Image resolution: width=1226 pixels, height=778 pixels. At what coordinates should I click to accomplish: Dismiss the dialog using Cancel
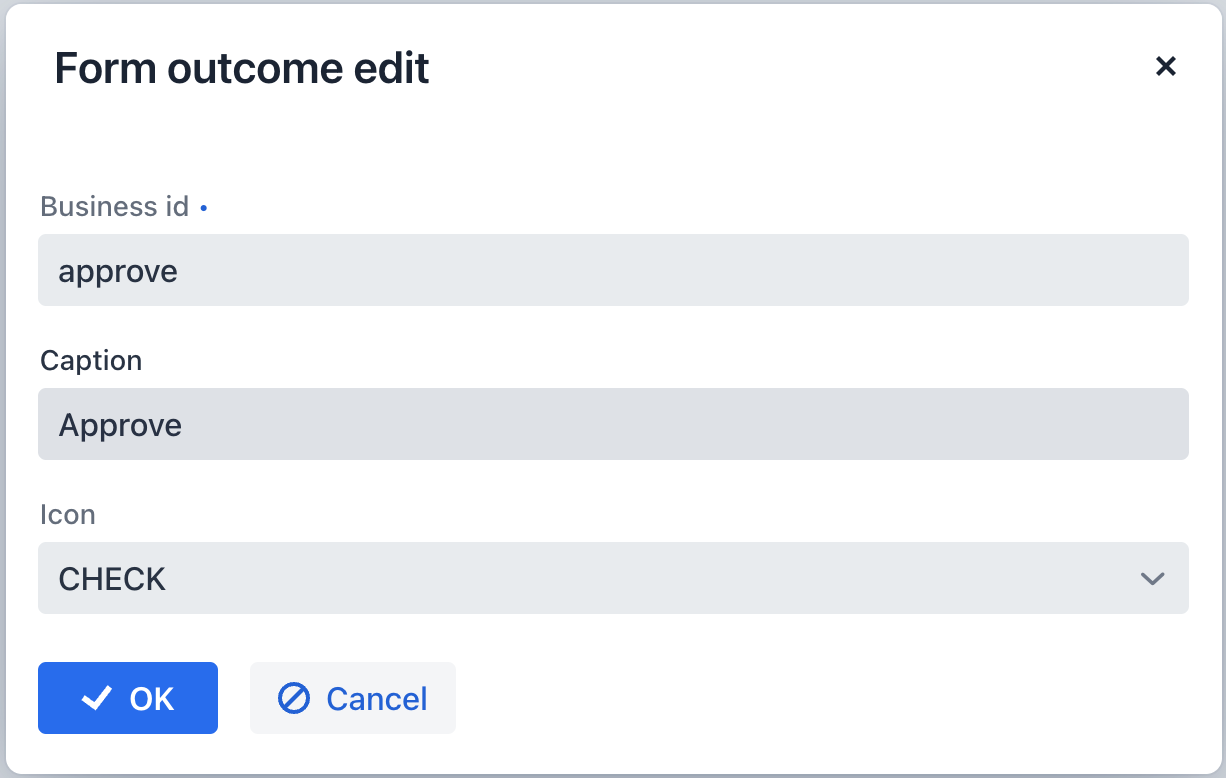[352, 698]
